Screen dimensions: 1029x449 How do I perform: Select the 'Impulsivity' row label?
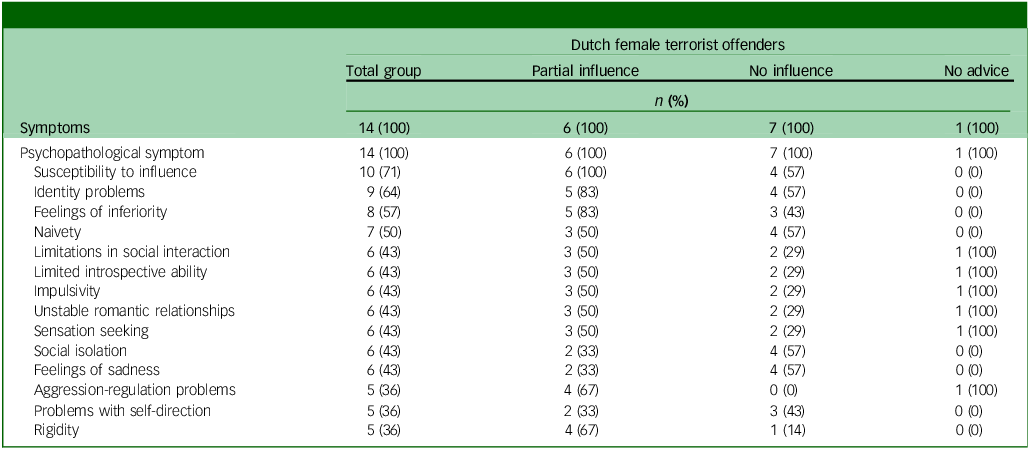point(70,291)
